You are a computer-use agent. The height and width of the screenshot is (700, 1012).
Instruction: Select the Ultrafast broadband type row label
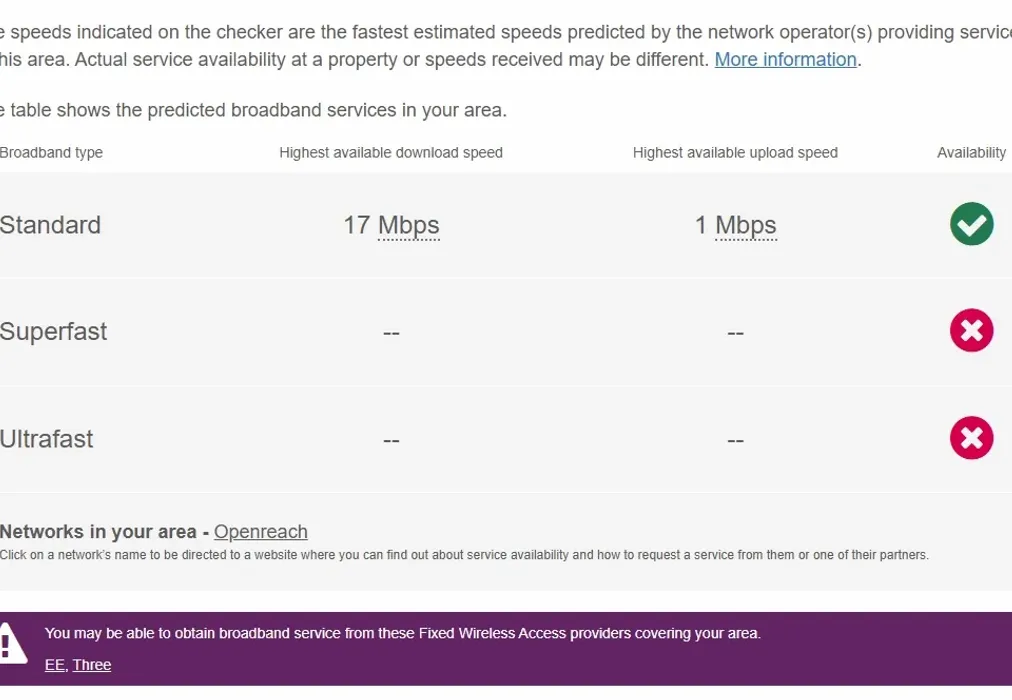click(47, 439)
